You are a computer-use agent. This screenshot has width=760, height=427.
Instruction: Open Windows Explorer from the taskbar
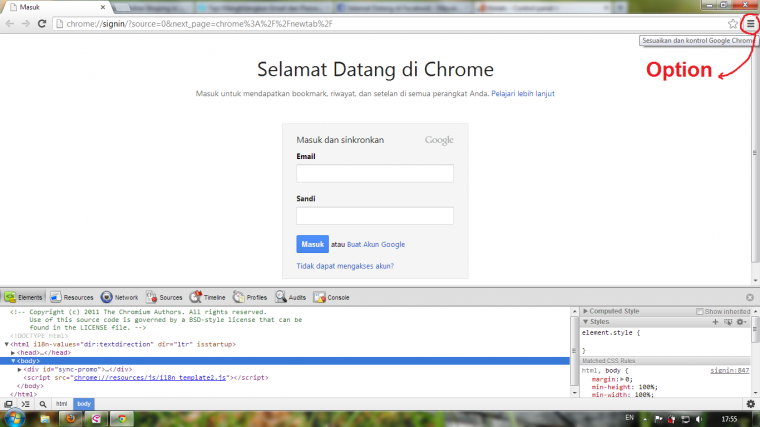45,419
